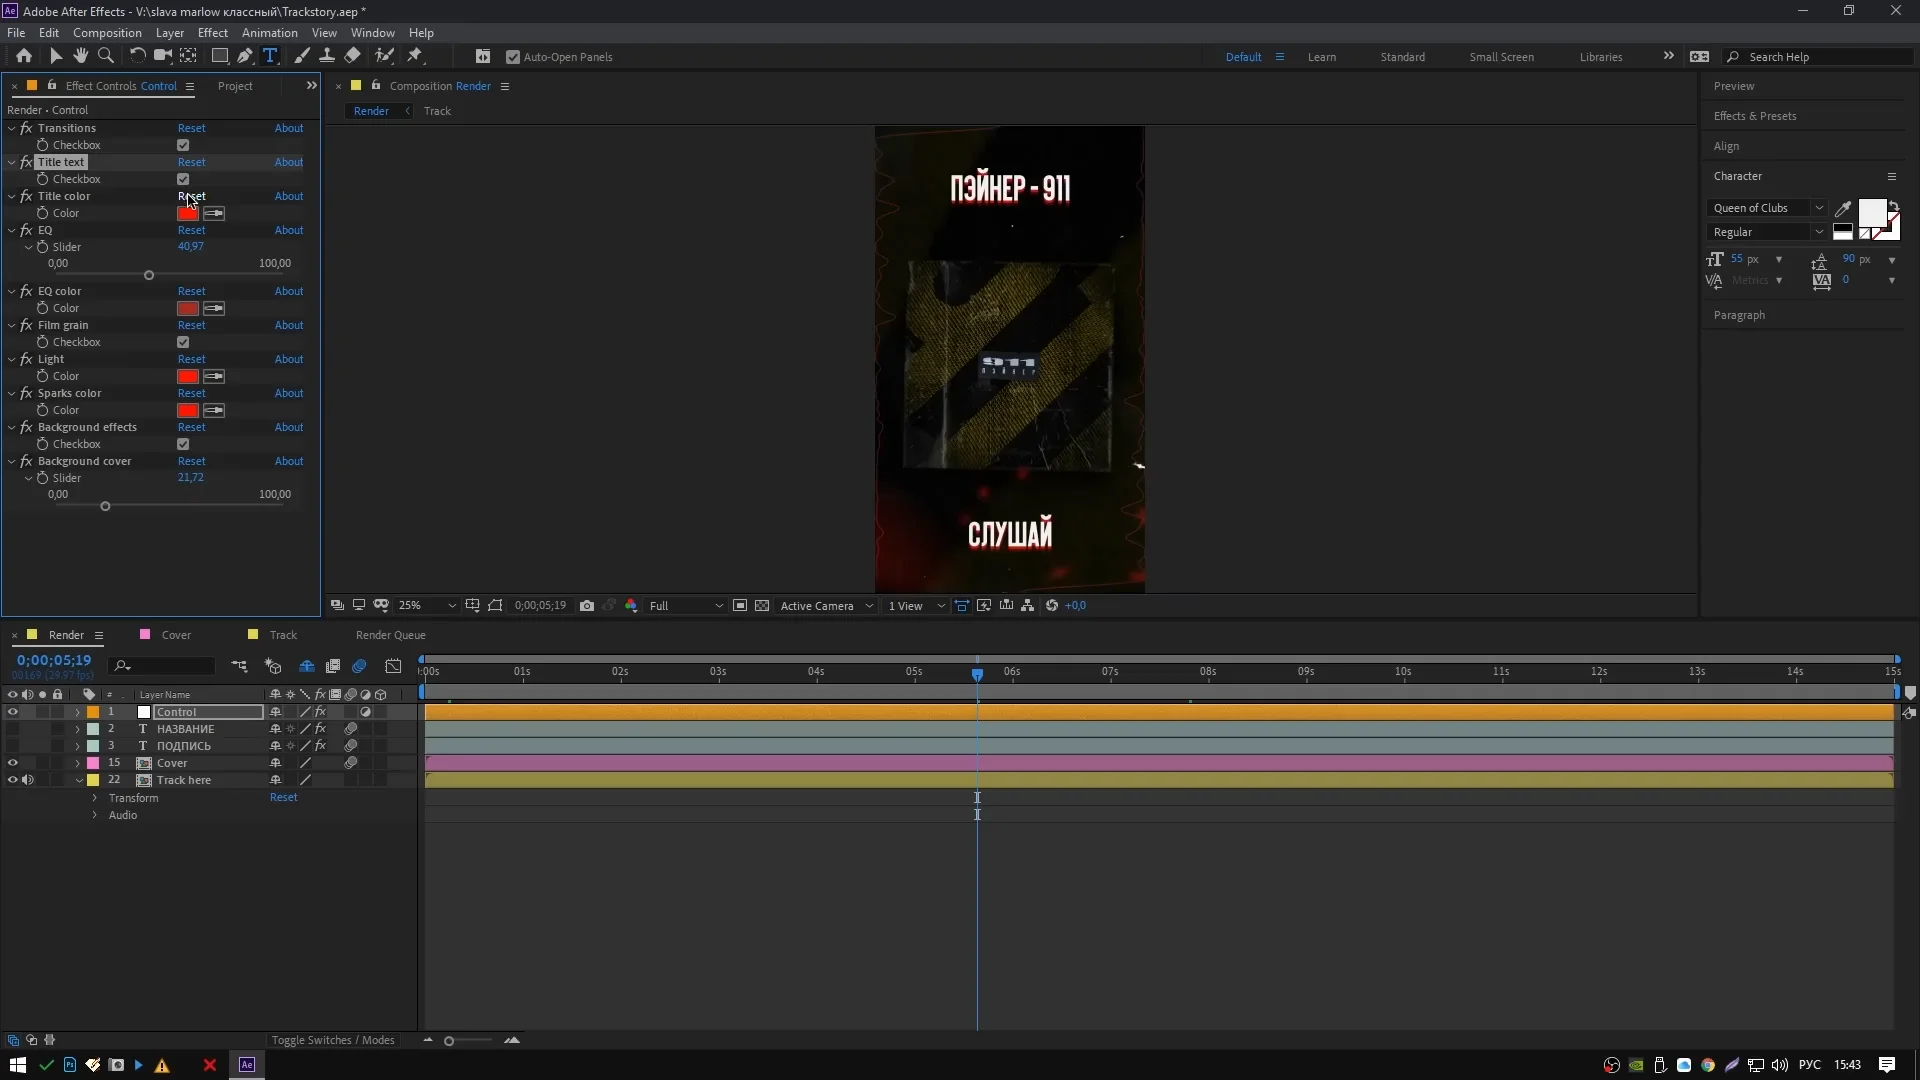Select the Rectangle shape tool
The image size is (1920, 1080).
pos(220,56)
